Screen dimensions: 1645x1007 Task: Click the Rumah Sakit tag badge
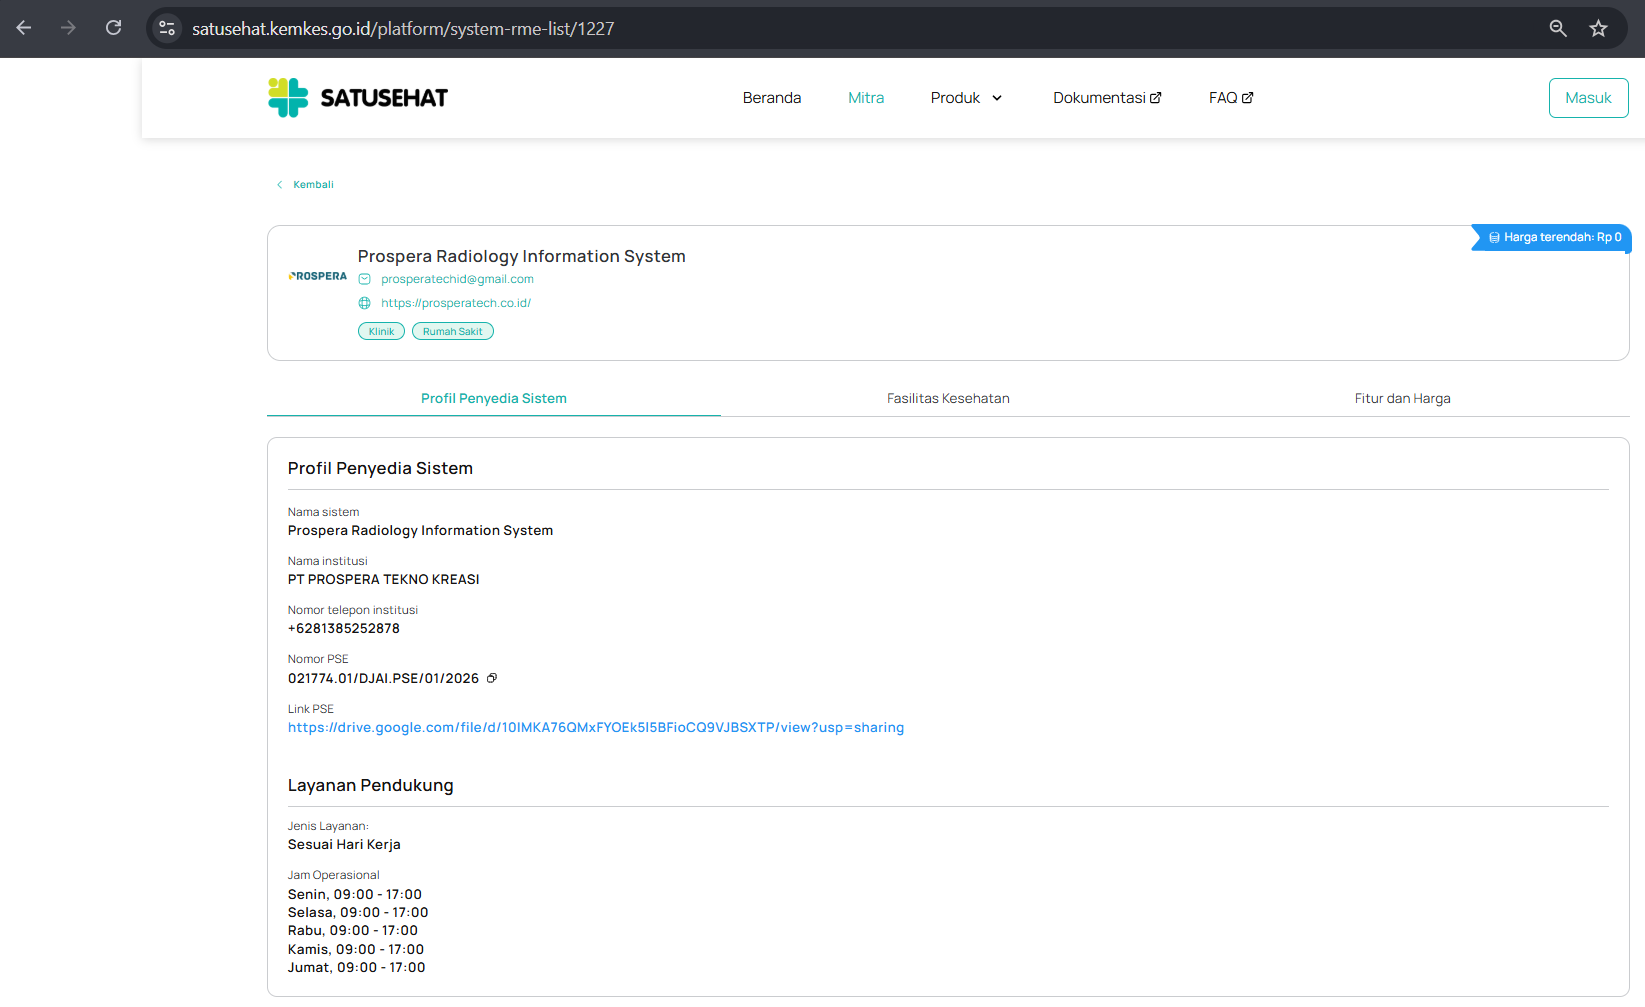point(453,332)
